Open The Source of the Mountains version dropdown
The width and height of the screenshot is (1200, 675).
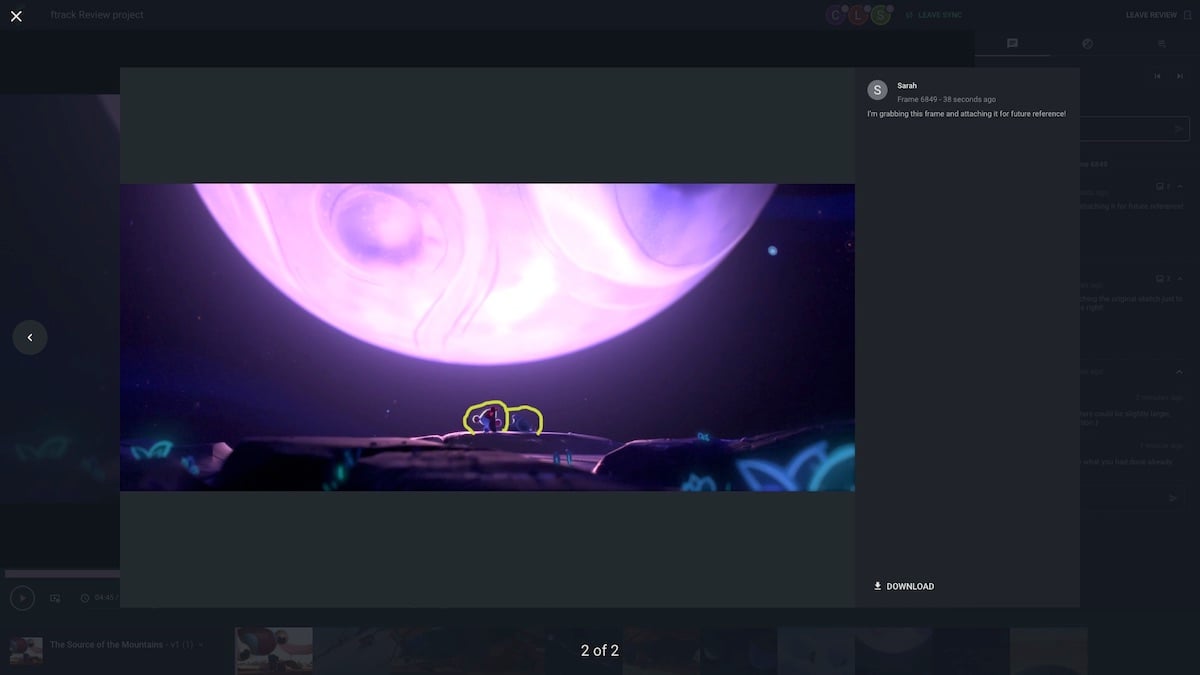tap(200, 645)
